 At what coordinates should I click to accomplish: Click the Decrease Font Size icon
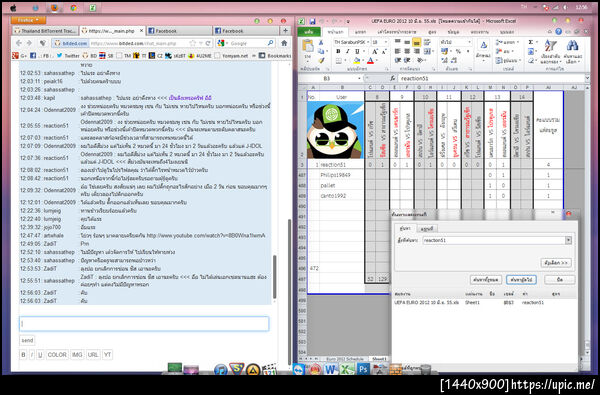[384, 51]
